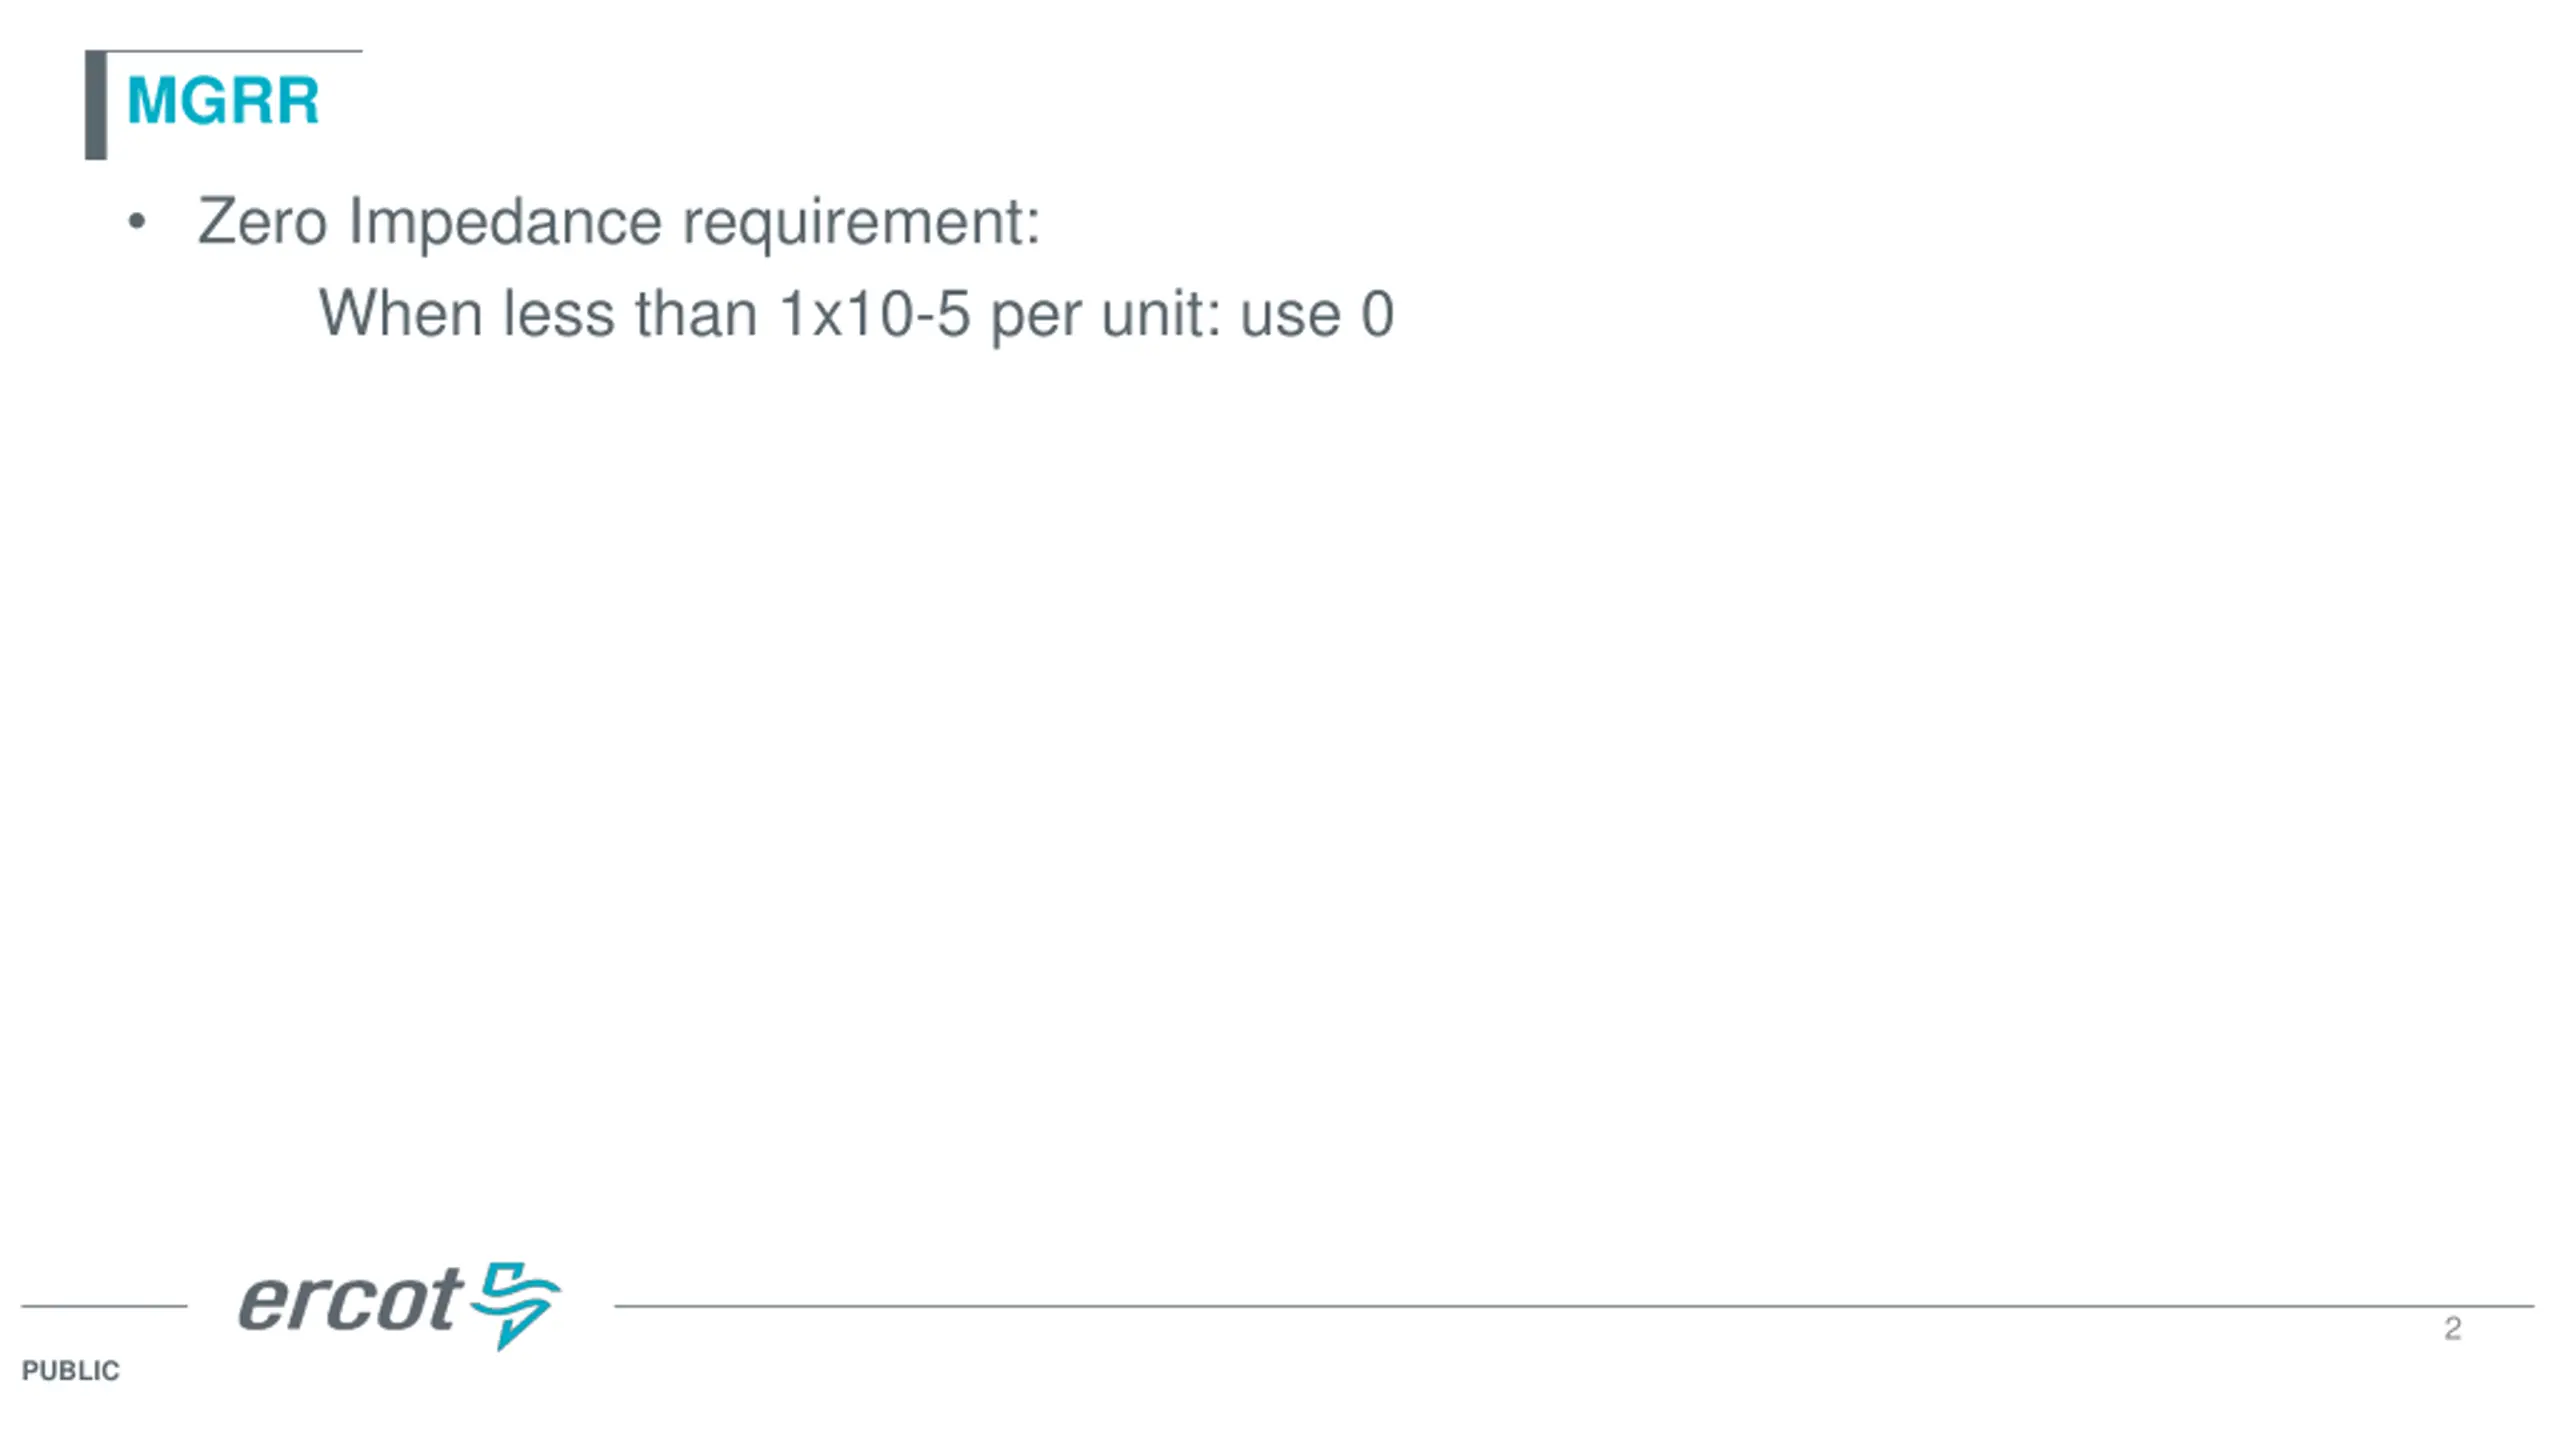Select the word Impedance
The height and width of the screenshot is (1440, 2560).
[505, 222]
